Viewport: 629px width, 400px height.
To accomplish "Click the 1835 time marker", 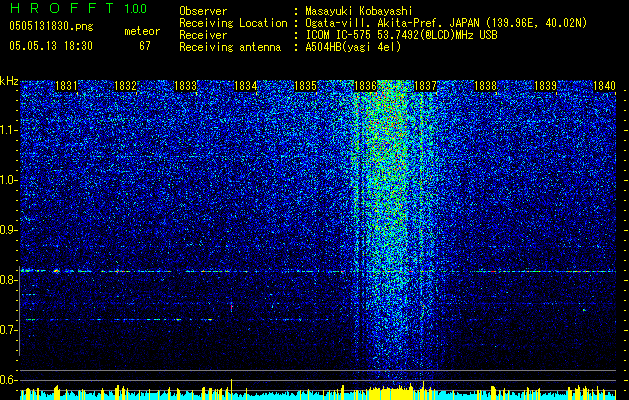I will [x=306, y=86].
